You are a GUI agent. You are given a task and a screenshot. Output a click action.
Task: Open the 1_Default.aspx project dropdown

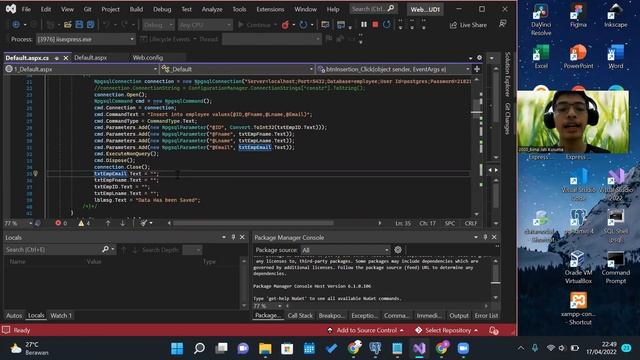tap(81, 69)
